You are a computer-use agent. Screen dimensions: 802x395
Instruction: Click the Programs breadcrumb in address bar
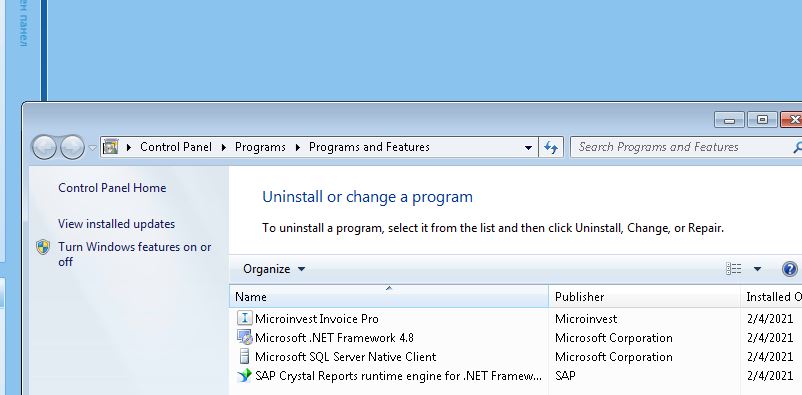[x=260, y=147]
